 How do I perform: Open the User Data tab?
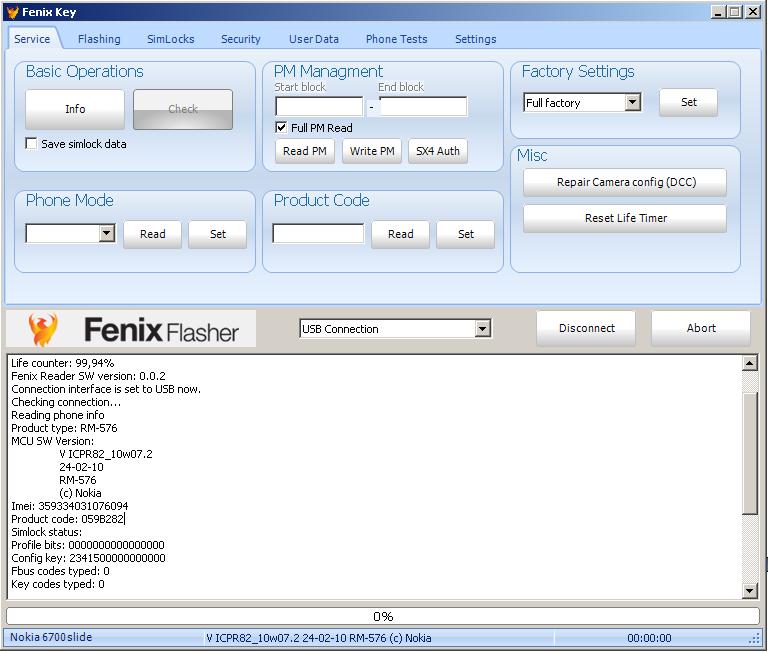coord(313,39)
